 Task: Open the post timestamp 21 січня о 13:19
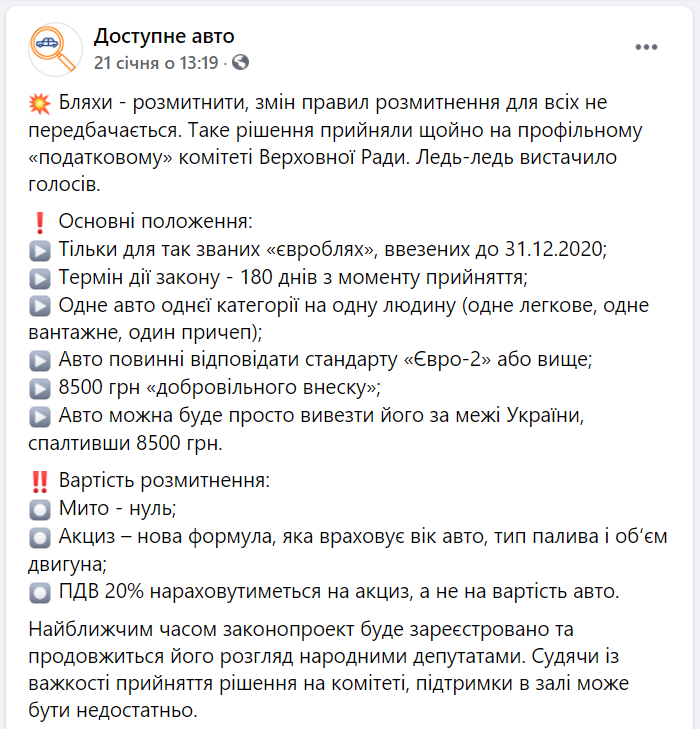pyautogui.click(x=156, y=62)
